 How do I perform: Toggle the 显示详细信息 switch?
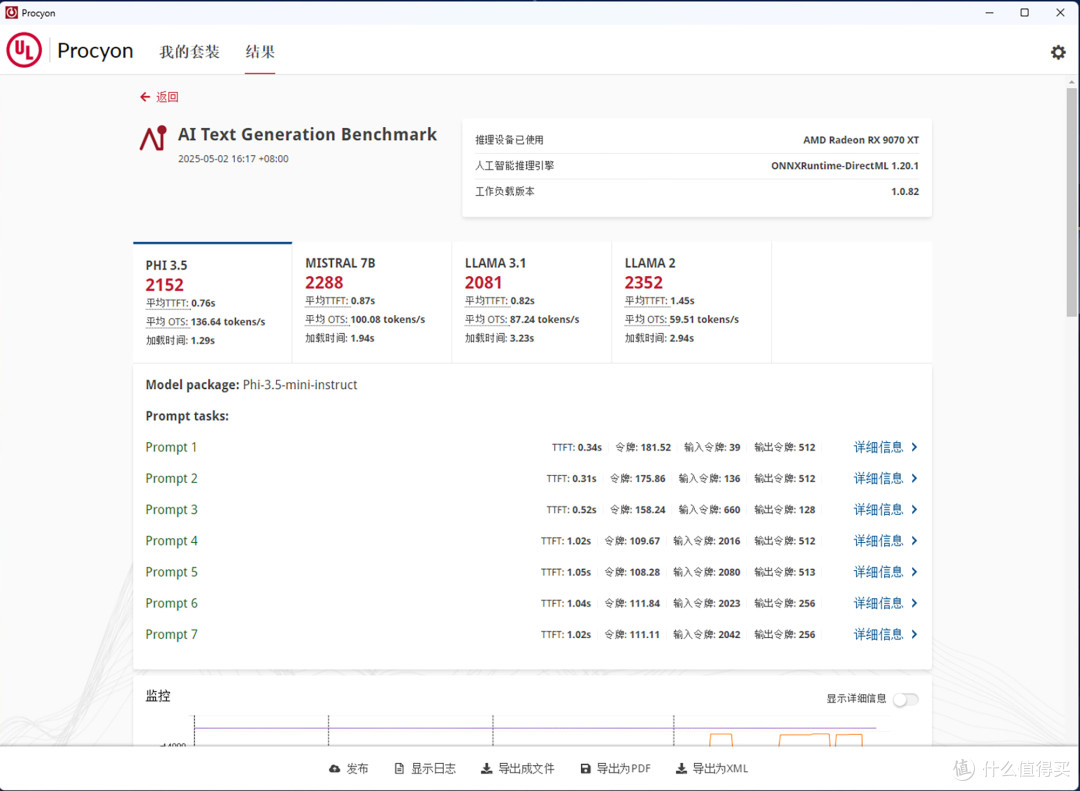[906, 699]
